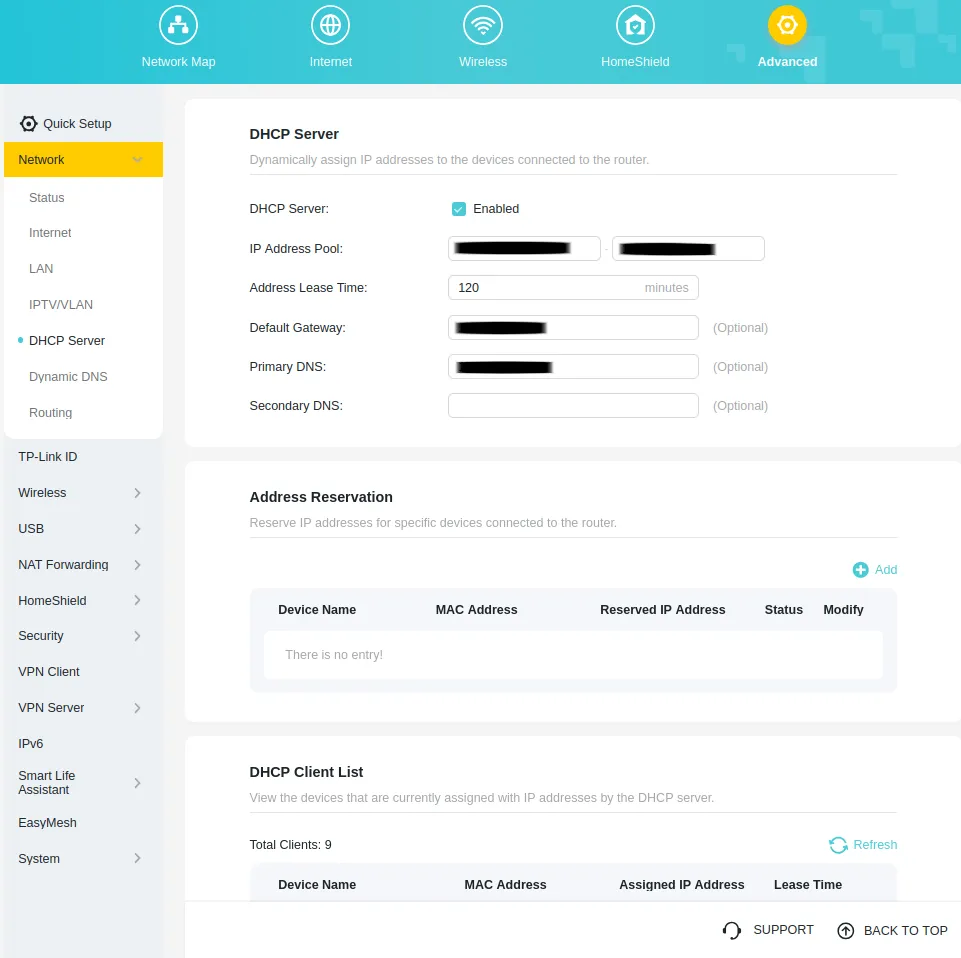Click the BACK TO TOP text
The image size is (961, 958).
pos(905,931)
